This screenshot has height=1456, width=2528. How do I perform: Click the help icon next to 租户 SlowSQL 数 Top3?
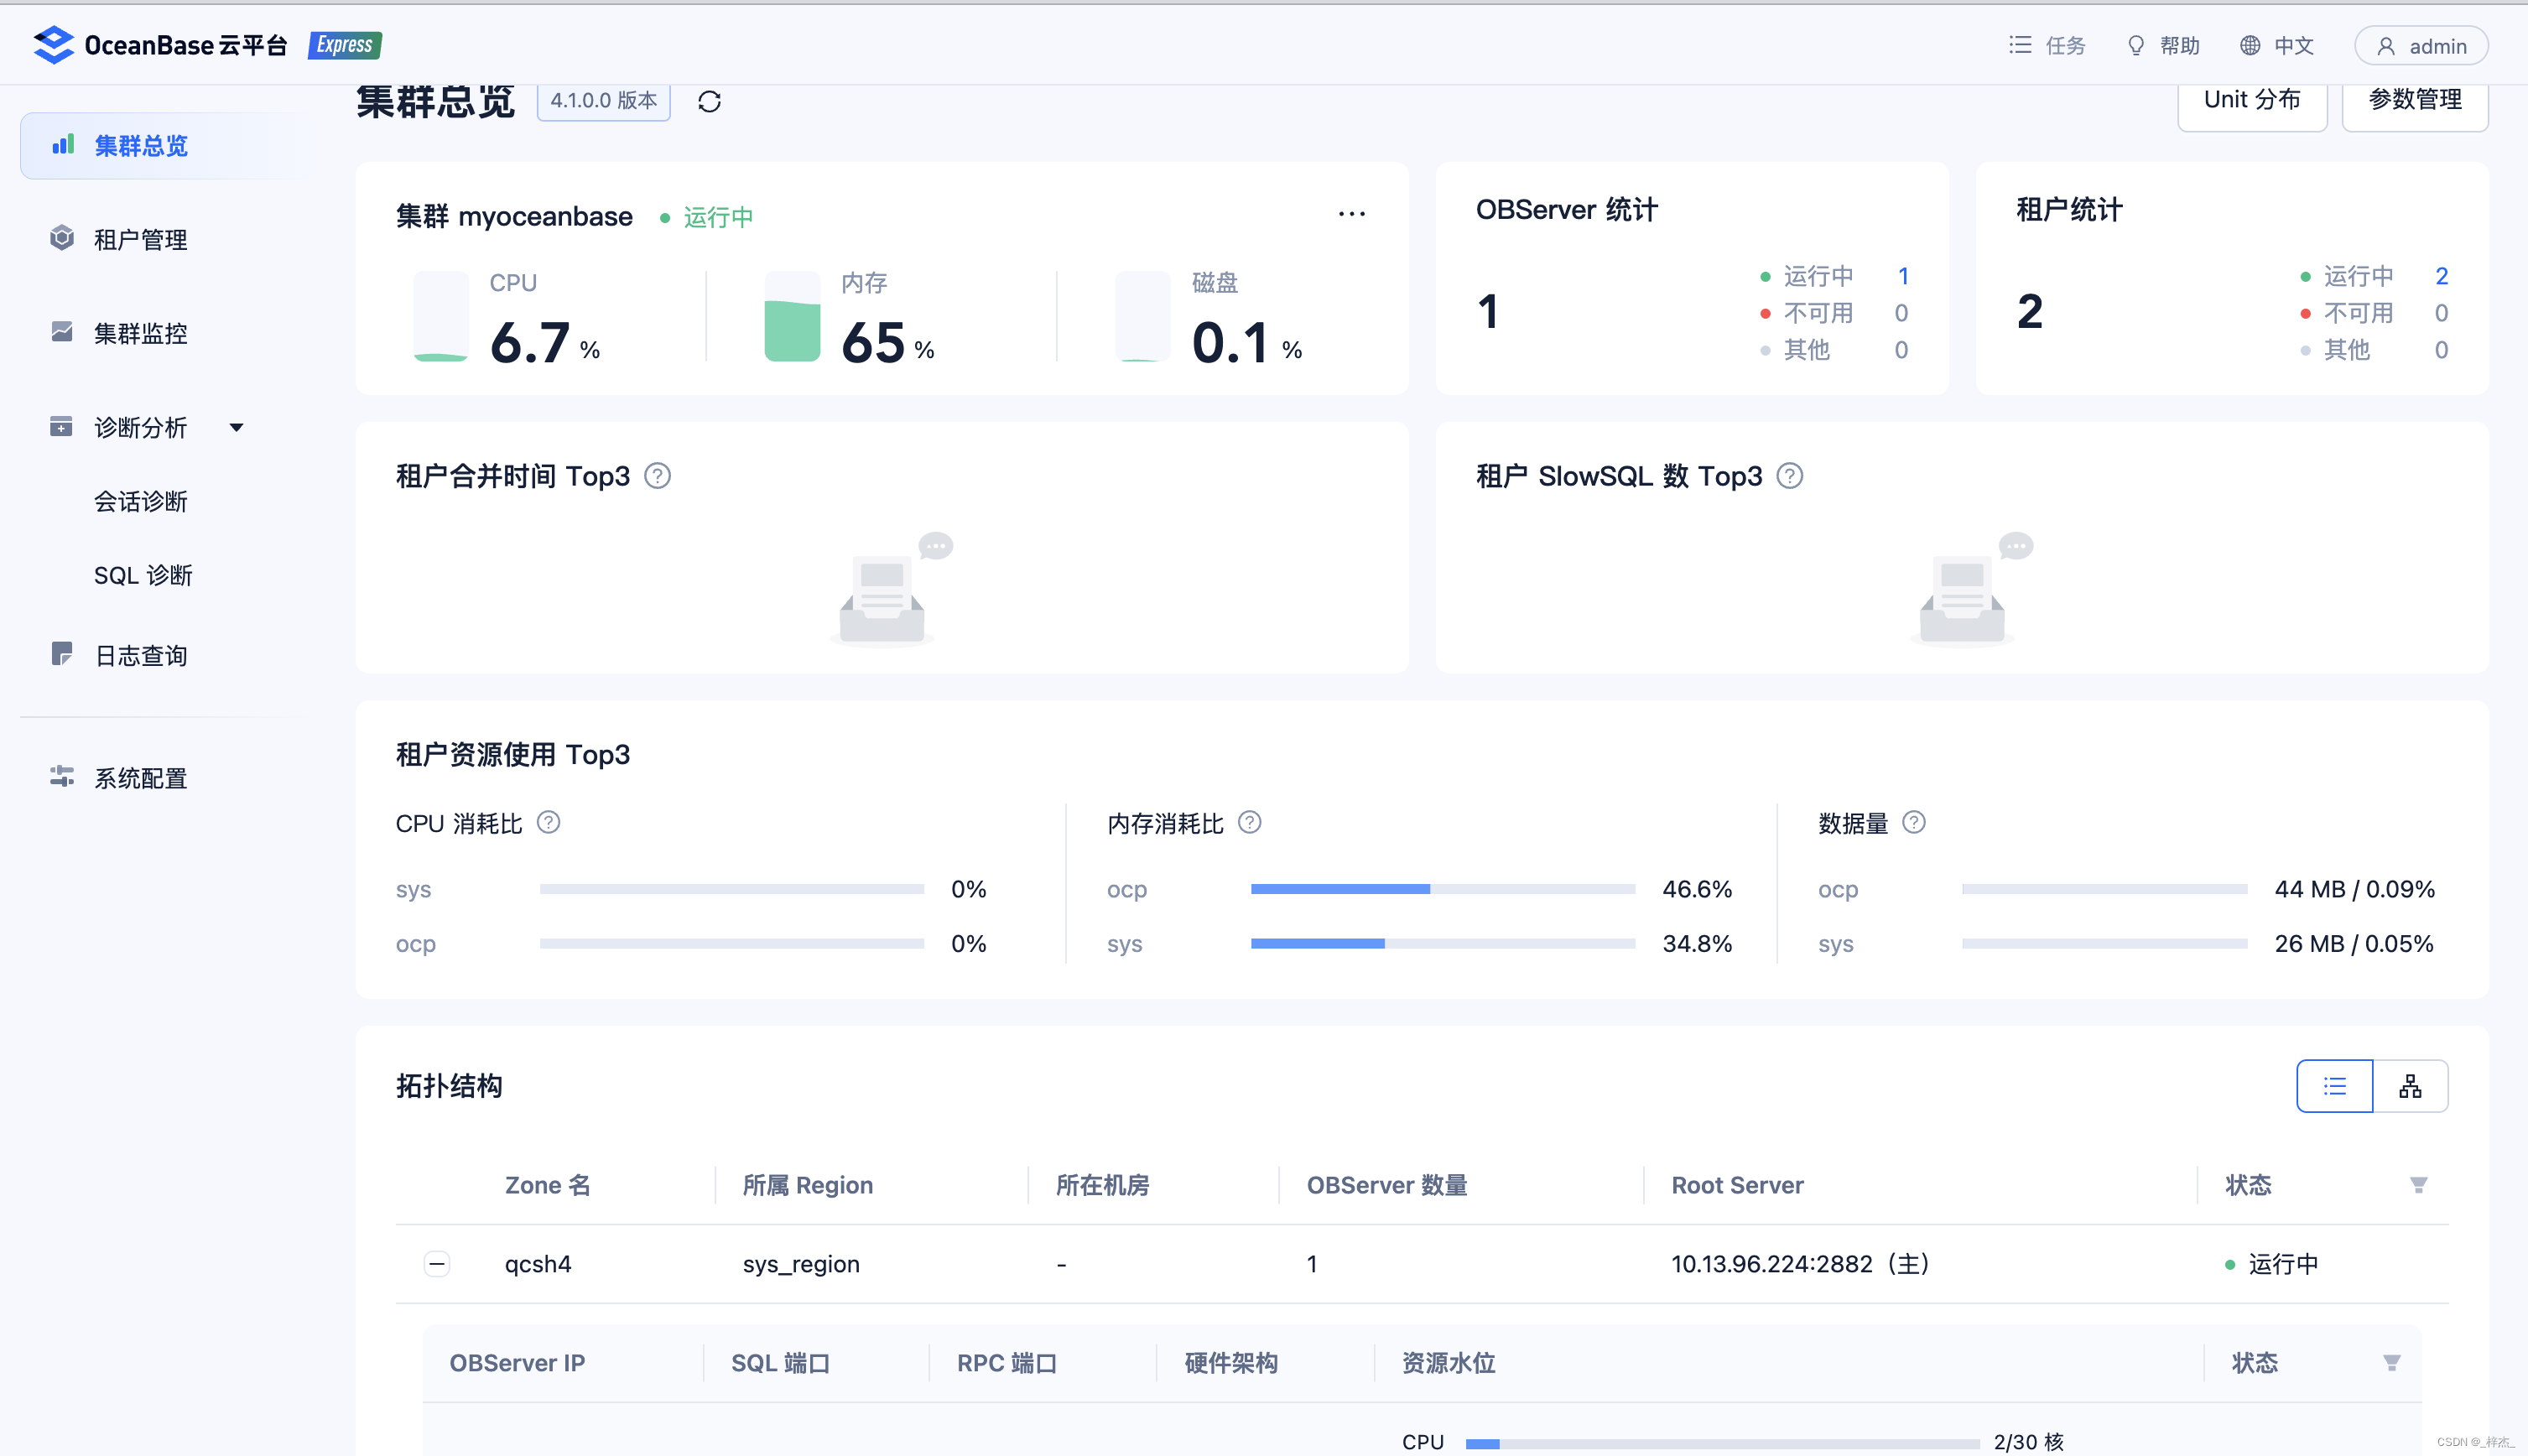tap(1790, 476)
